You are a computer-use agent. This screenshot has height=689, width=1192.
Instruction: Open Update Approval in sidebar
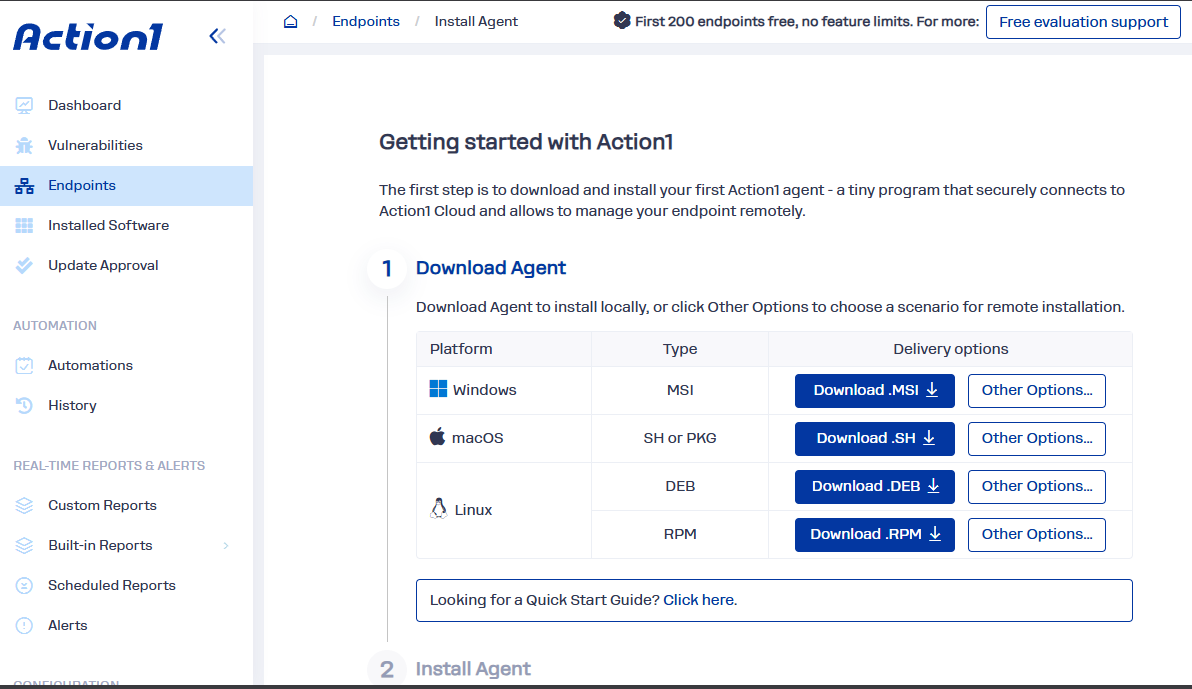coord(103,265)
